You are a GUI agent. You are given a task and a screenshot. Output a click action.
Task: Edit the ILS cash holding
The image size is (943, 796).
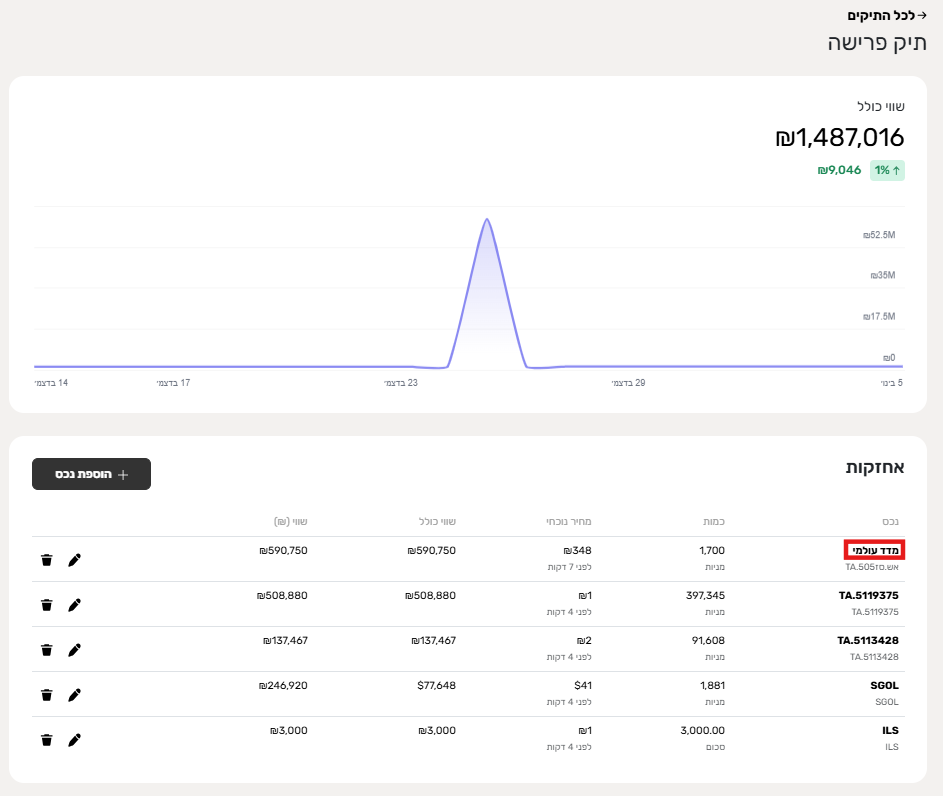point(74,740)
